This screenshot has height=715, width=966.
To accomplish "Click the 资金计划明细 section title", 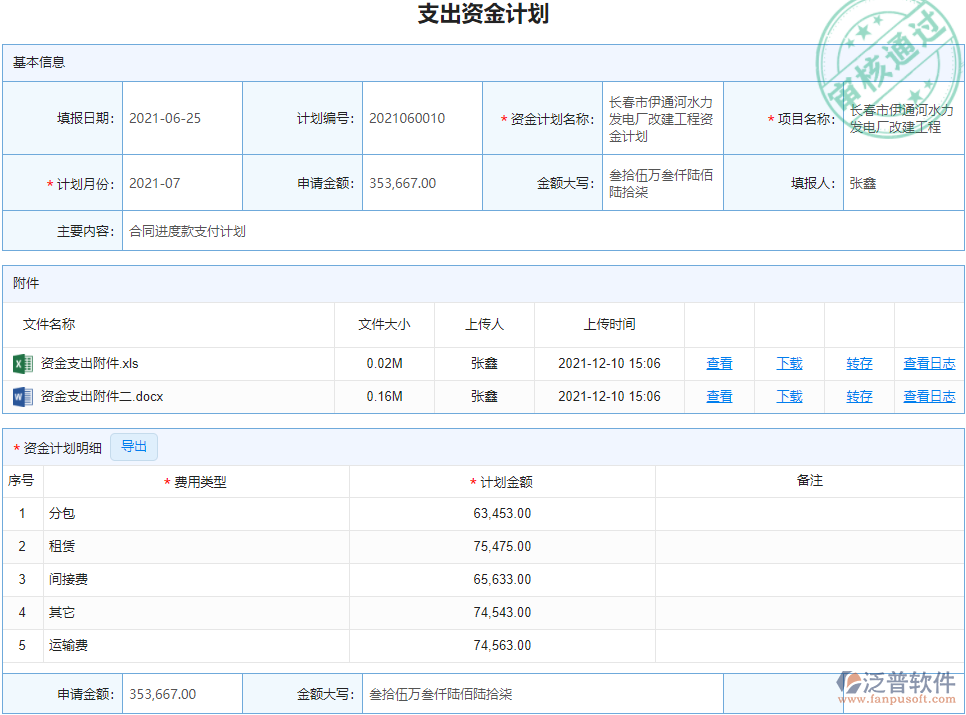I will click(x=60, y=447).
